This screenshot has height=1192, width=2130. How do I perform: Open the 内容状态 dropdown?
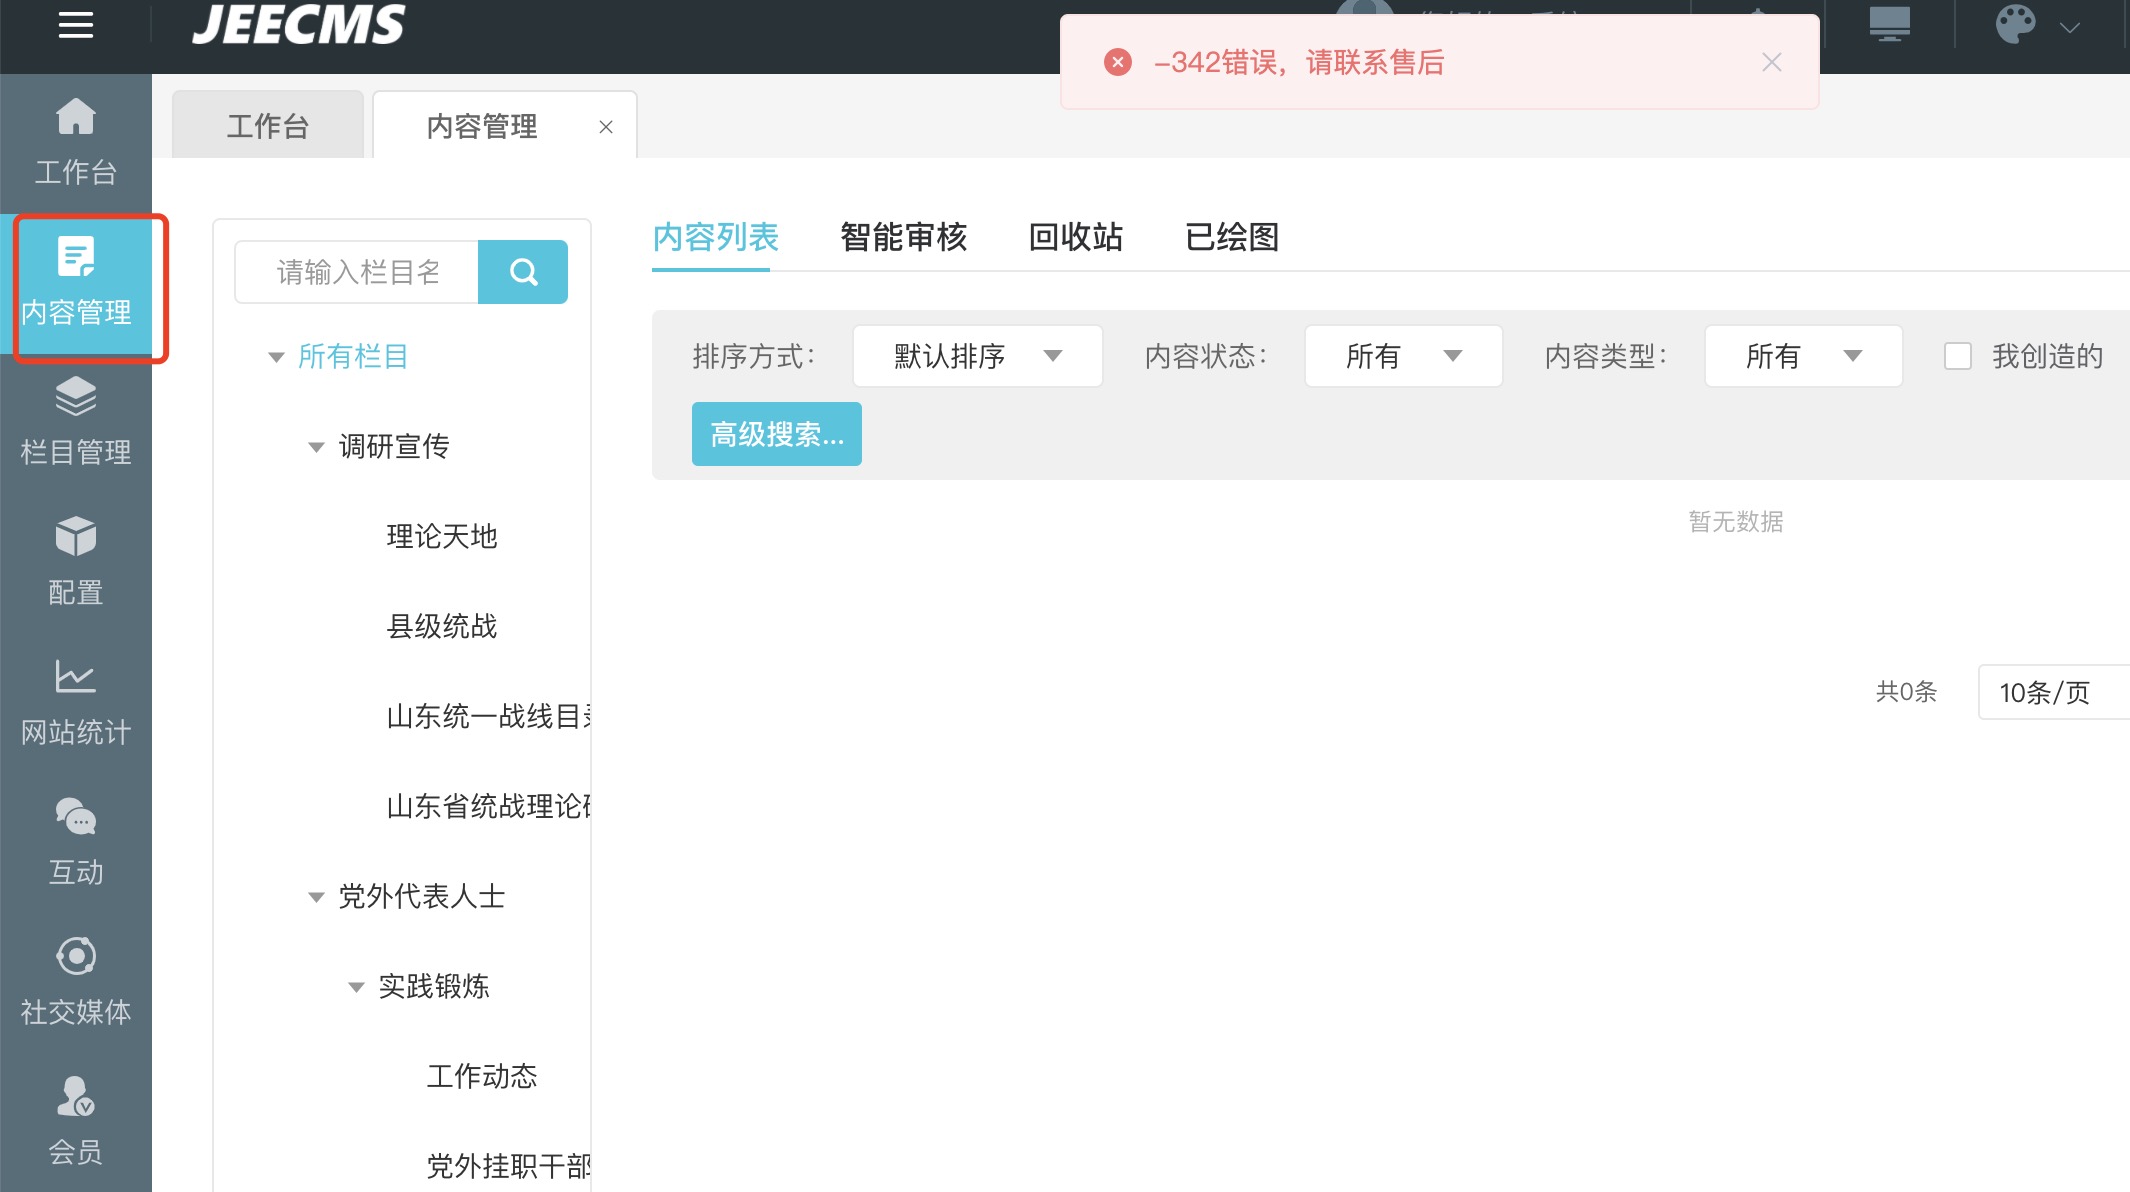(x=1403, y=356)
